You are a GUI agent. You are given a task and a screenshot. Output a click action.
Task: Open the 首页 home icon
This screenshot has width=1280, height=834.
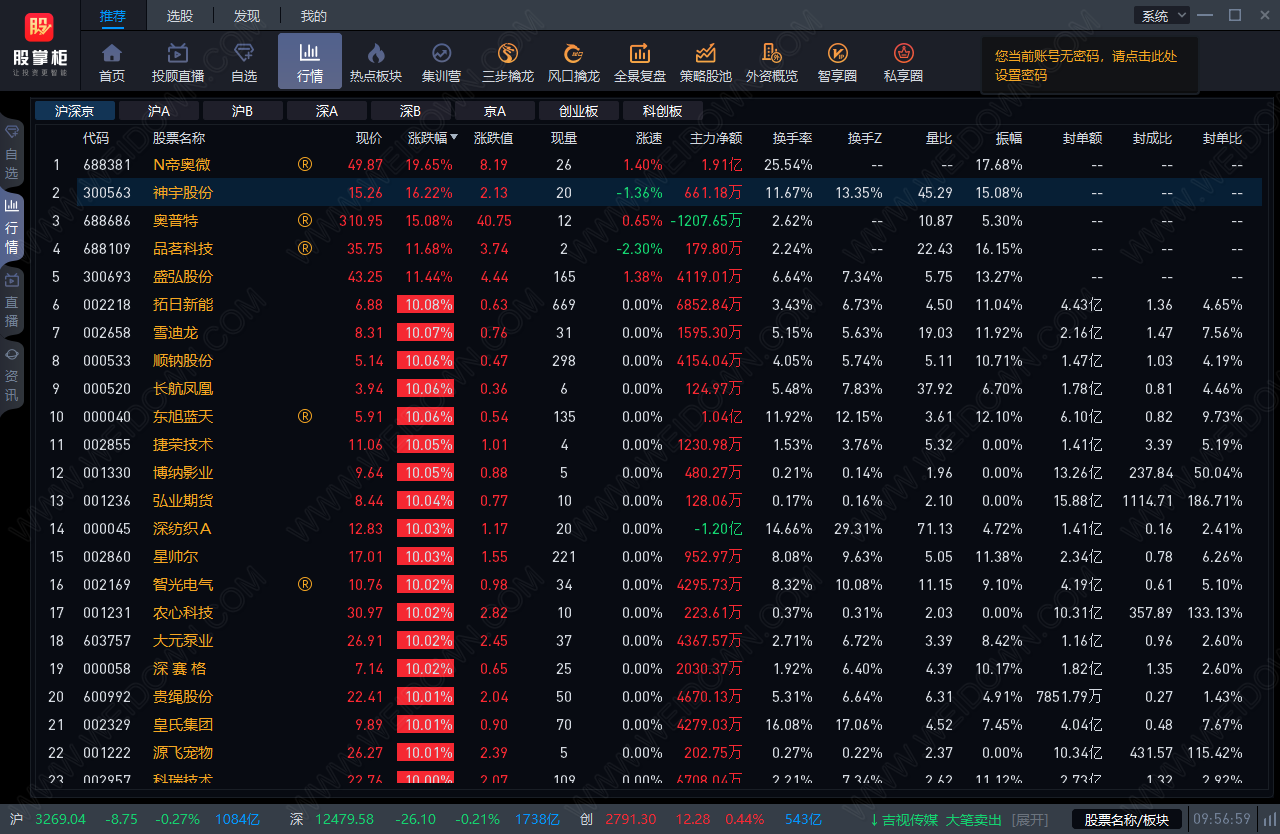point(112,62)
